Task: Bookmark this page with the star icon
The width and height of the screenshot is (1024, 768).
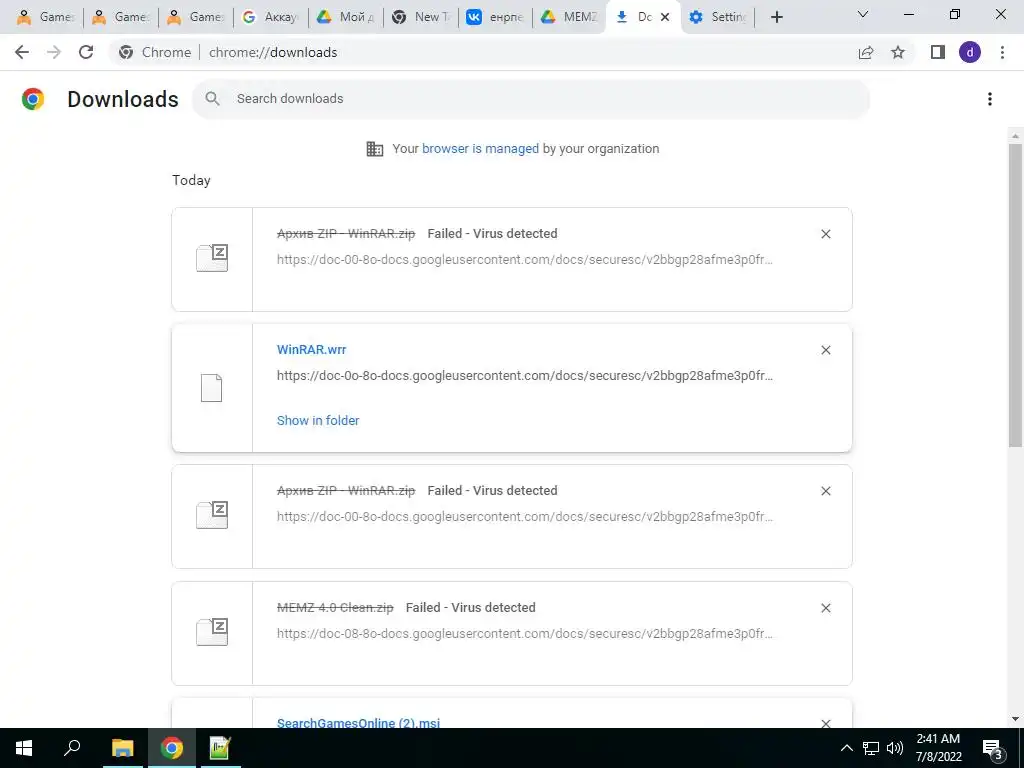Action: [x=898, y=52]
